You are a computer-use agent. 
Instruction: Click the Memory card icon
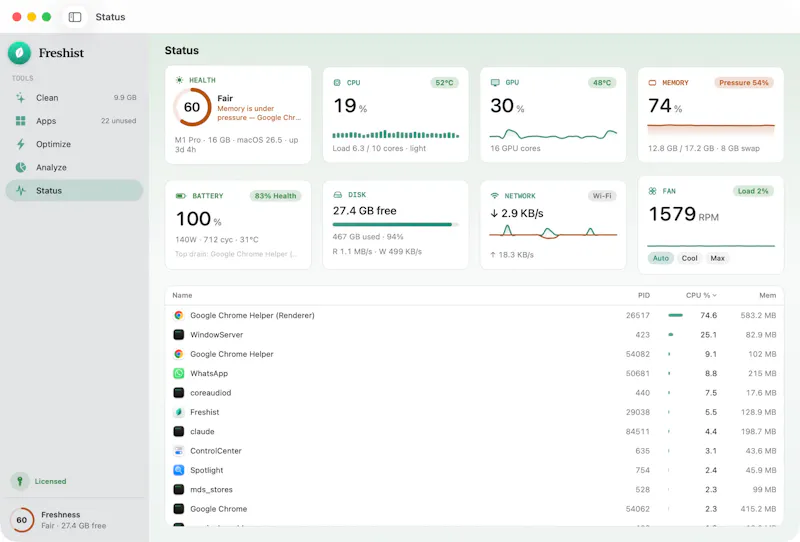(652, 83)
